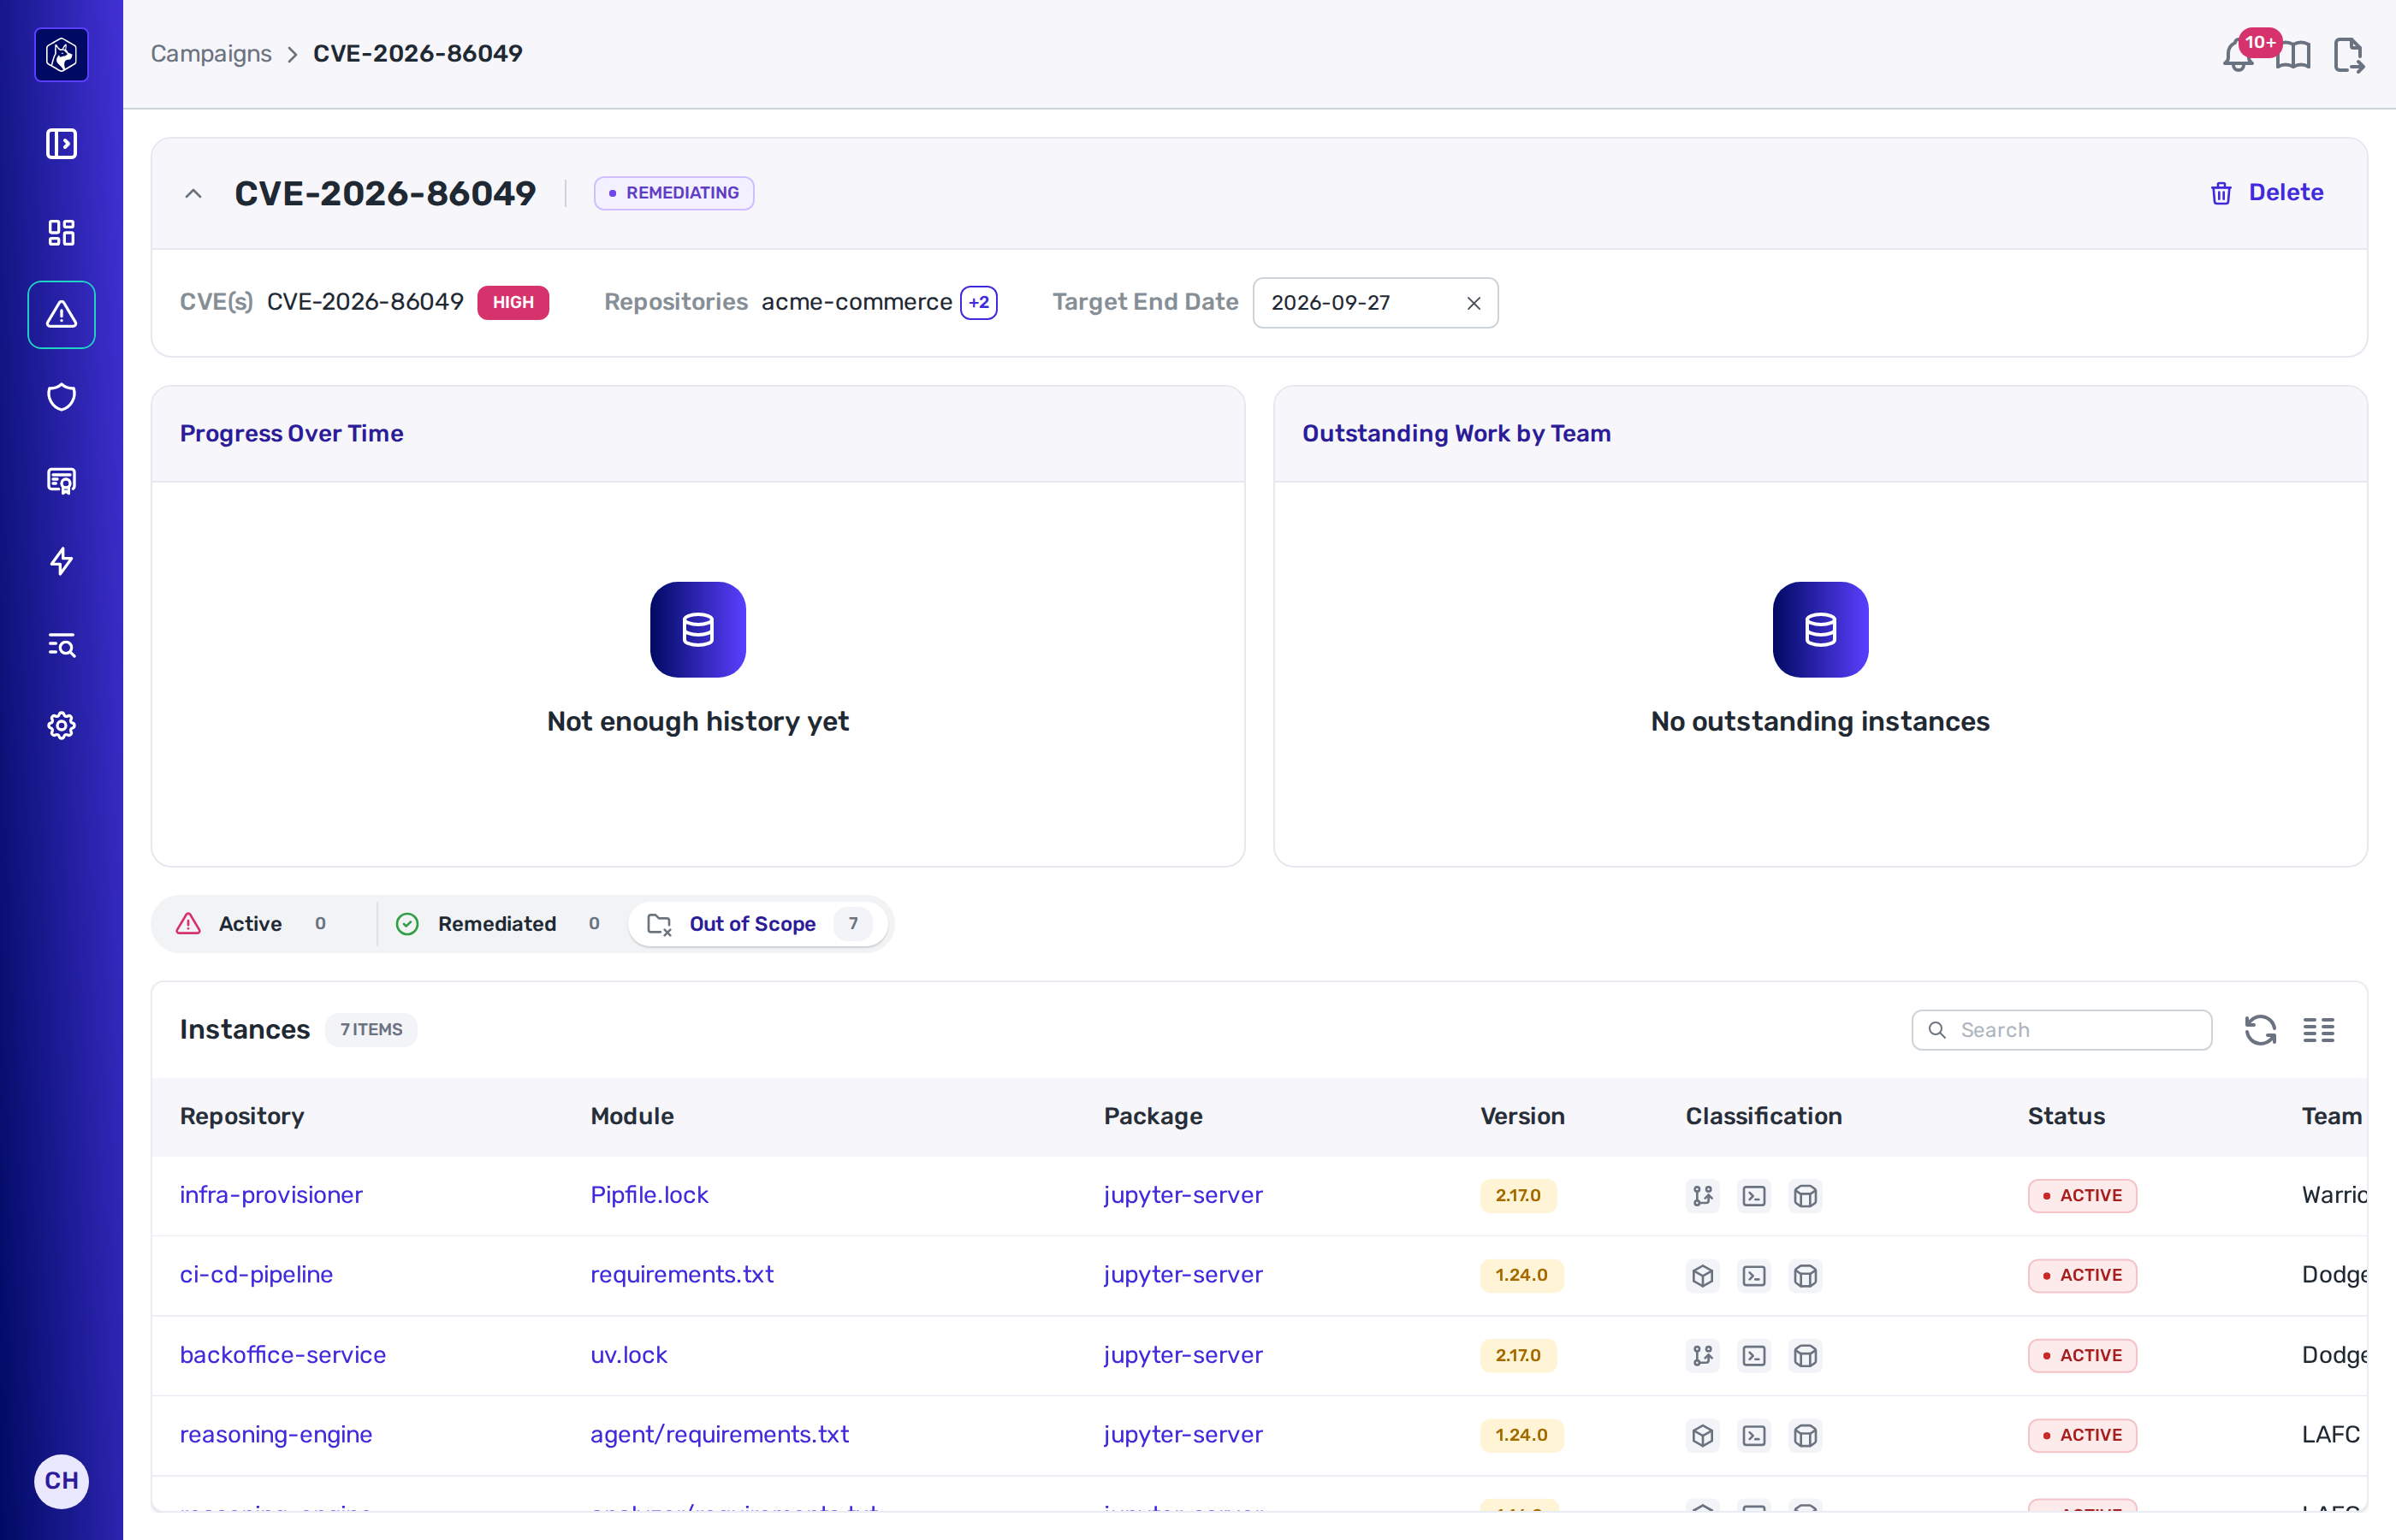Viewport: 2396px width, 1540px height.
Task: Go to Campaigns breadcrumb
Action: [x=211, y=54]
